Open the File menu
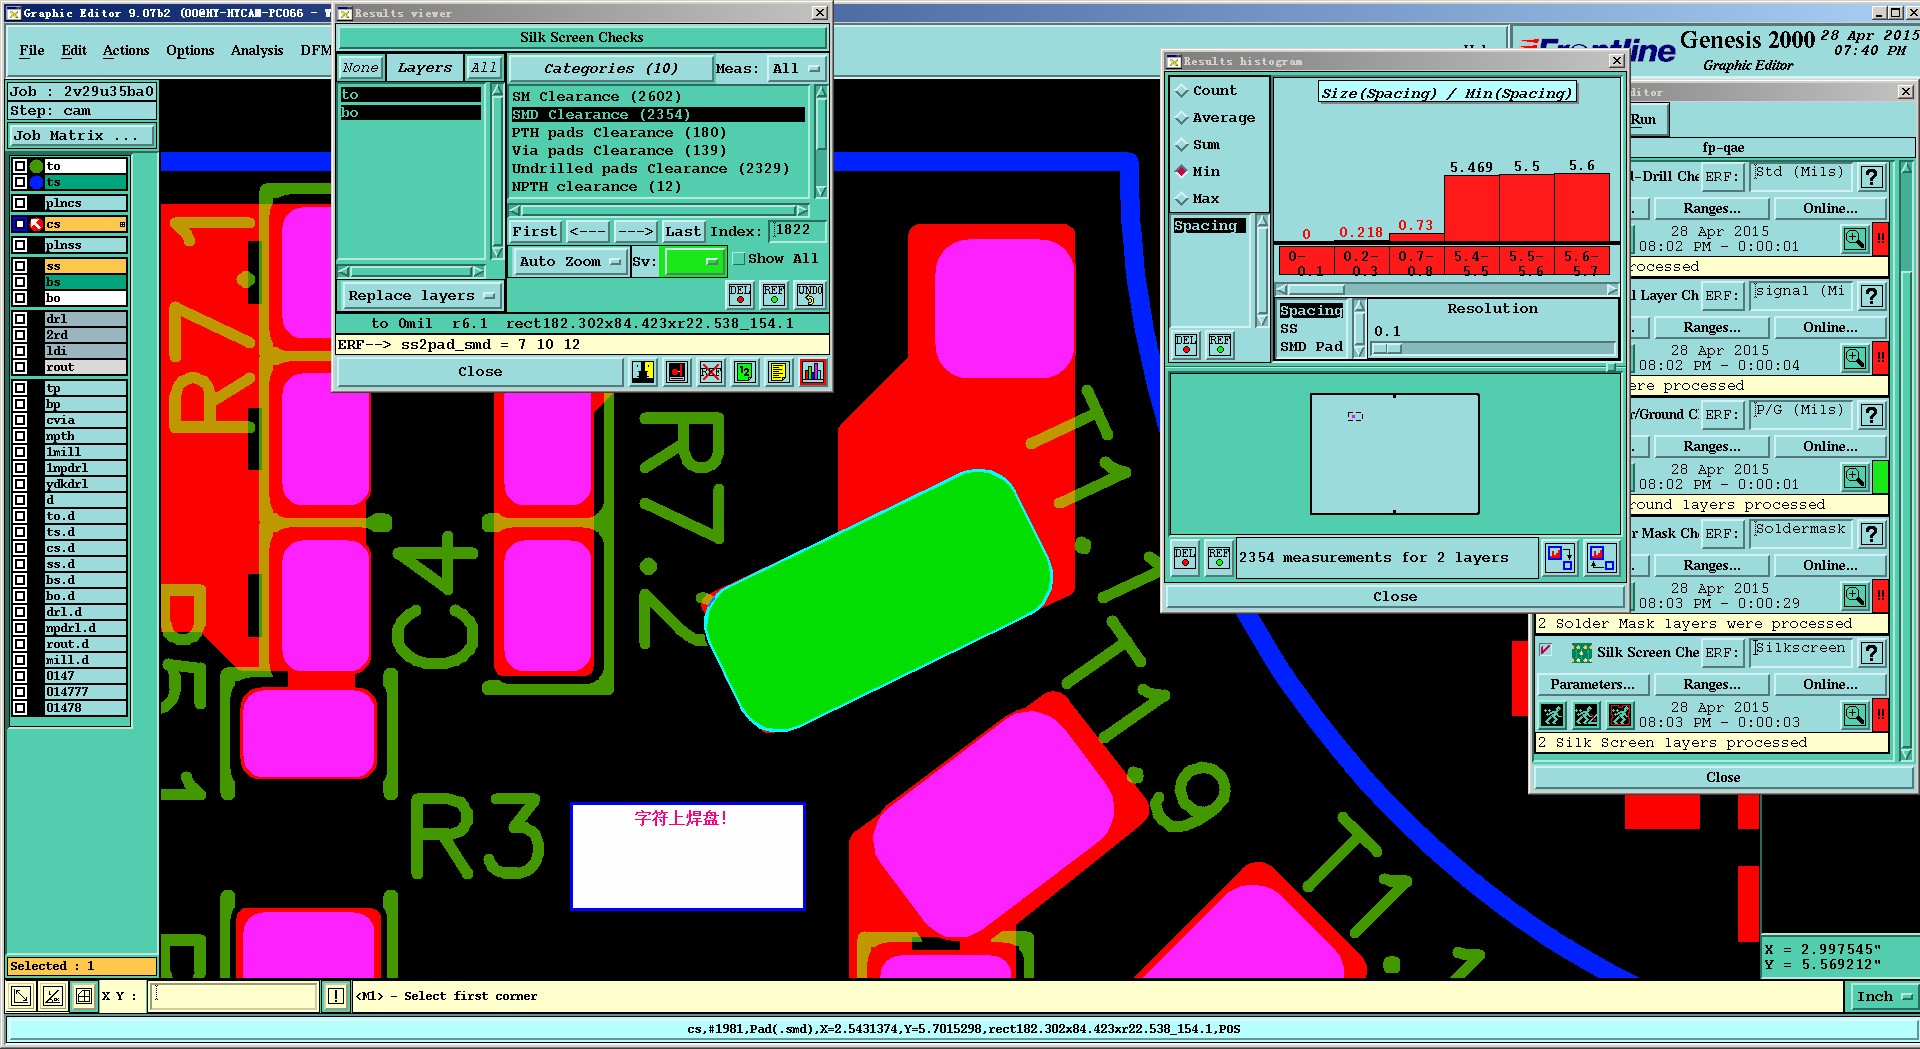 click(32, 50)
